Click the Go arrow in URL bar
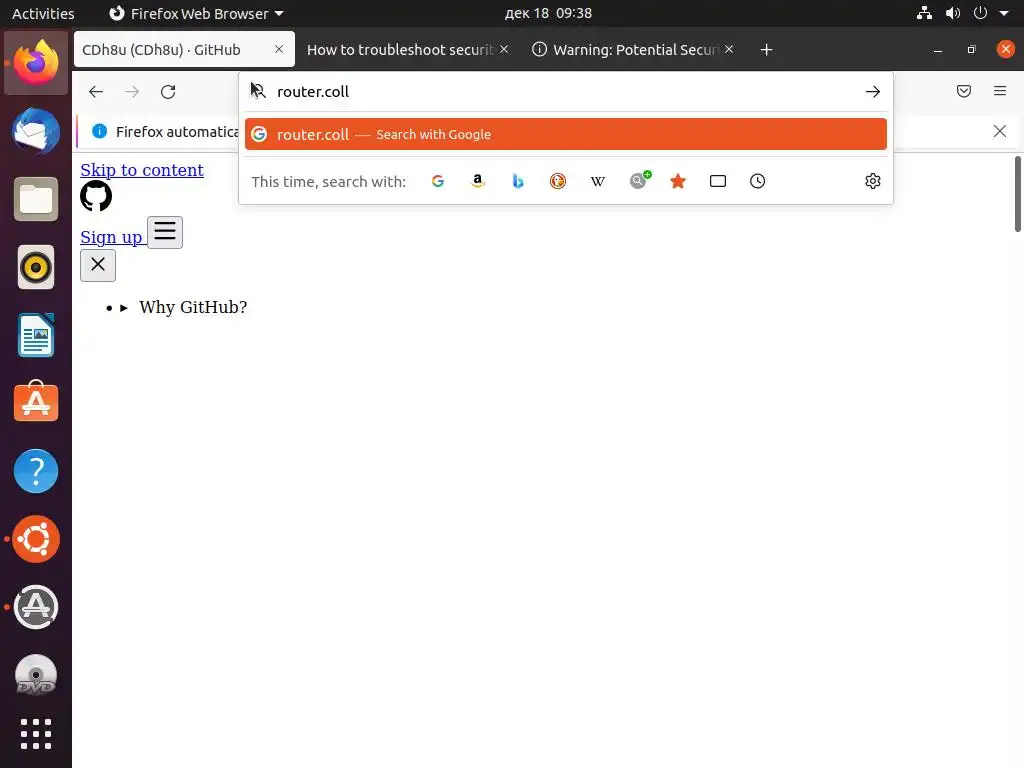This screenshot has width=1024, height=768. point(872,91)
